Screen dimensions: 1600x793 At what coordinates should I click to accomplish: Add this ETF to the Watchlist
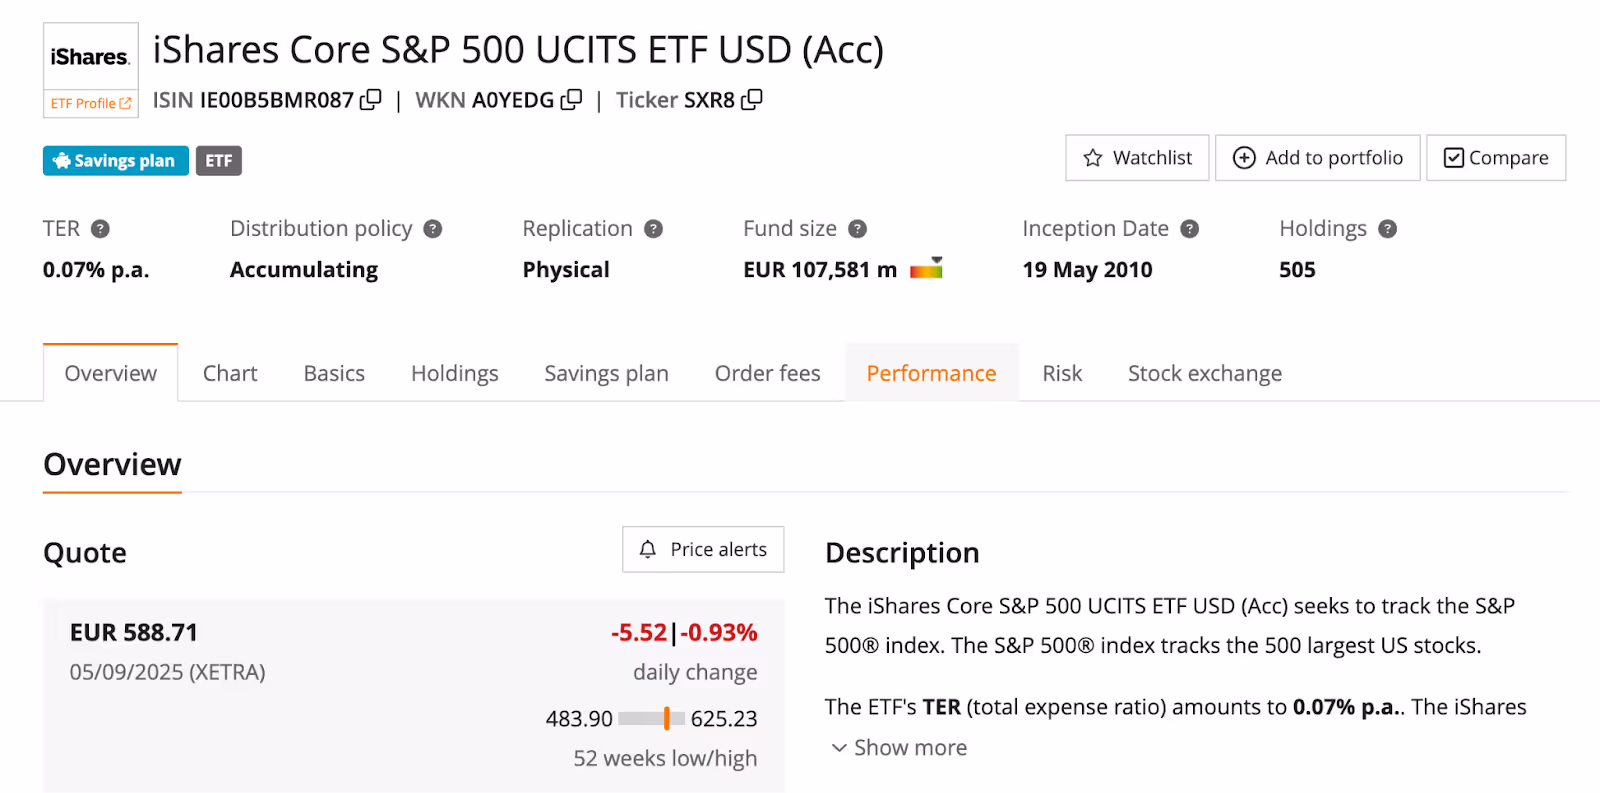1137,158
